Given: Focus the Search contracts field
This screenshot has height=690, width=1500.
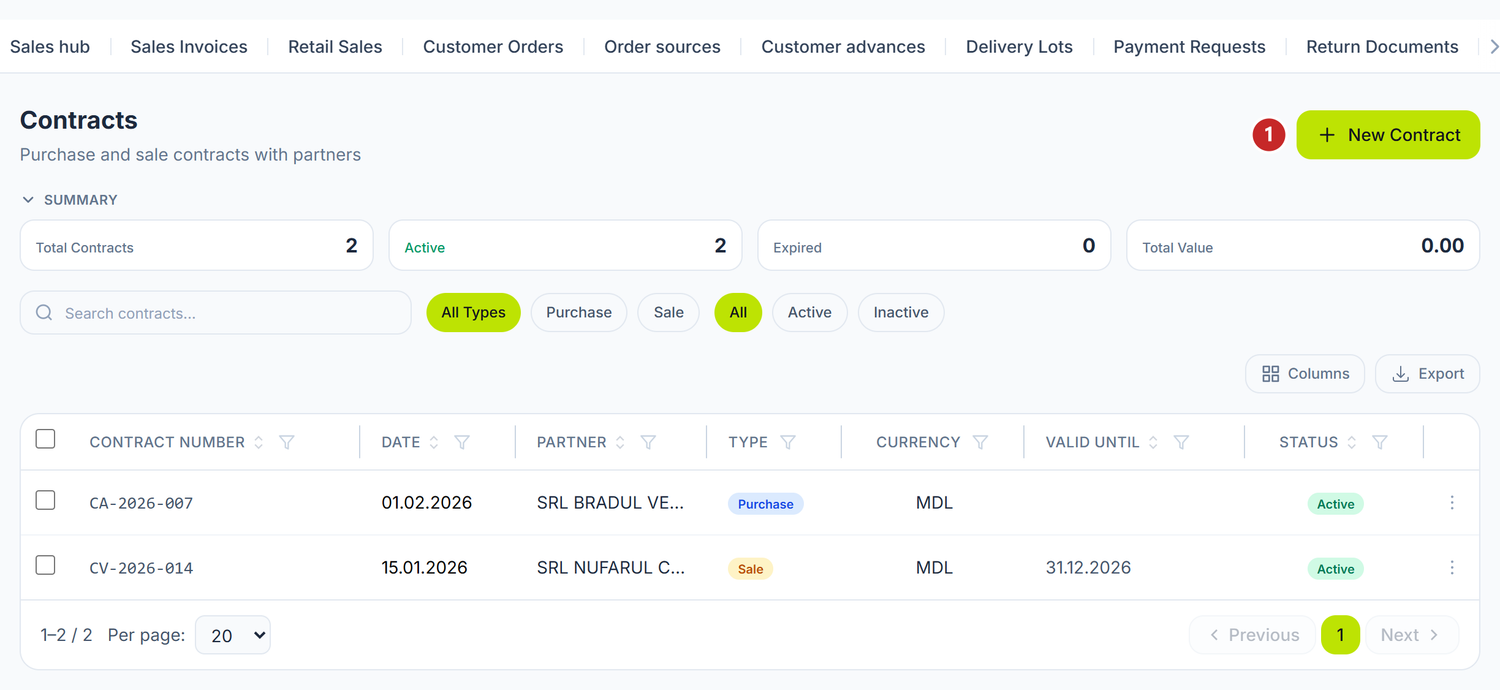Looking at the screenshot, I should point(216,313).
